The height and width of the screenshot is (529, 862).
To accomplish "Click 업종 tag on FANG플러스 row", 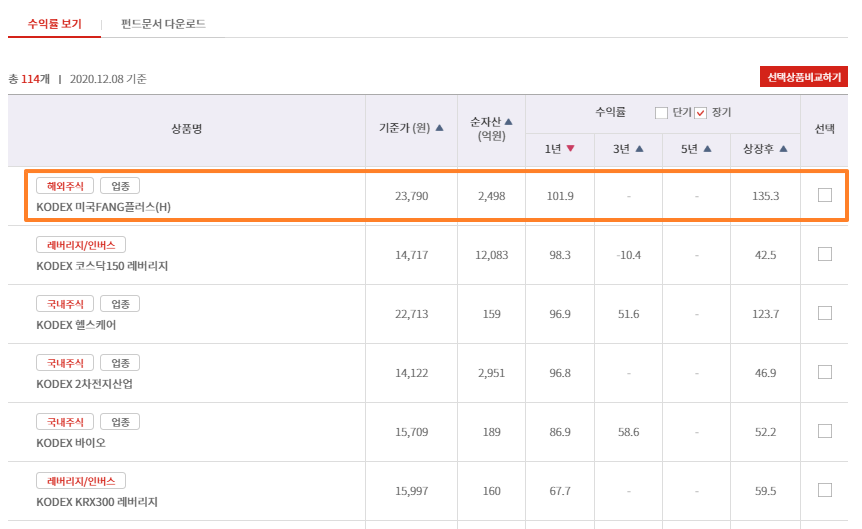I will pos(120,186).
